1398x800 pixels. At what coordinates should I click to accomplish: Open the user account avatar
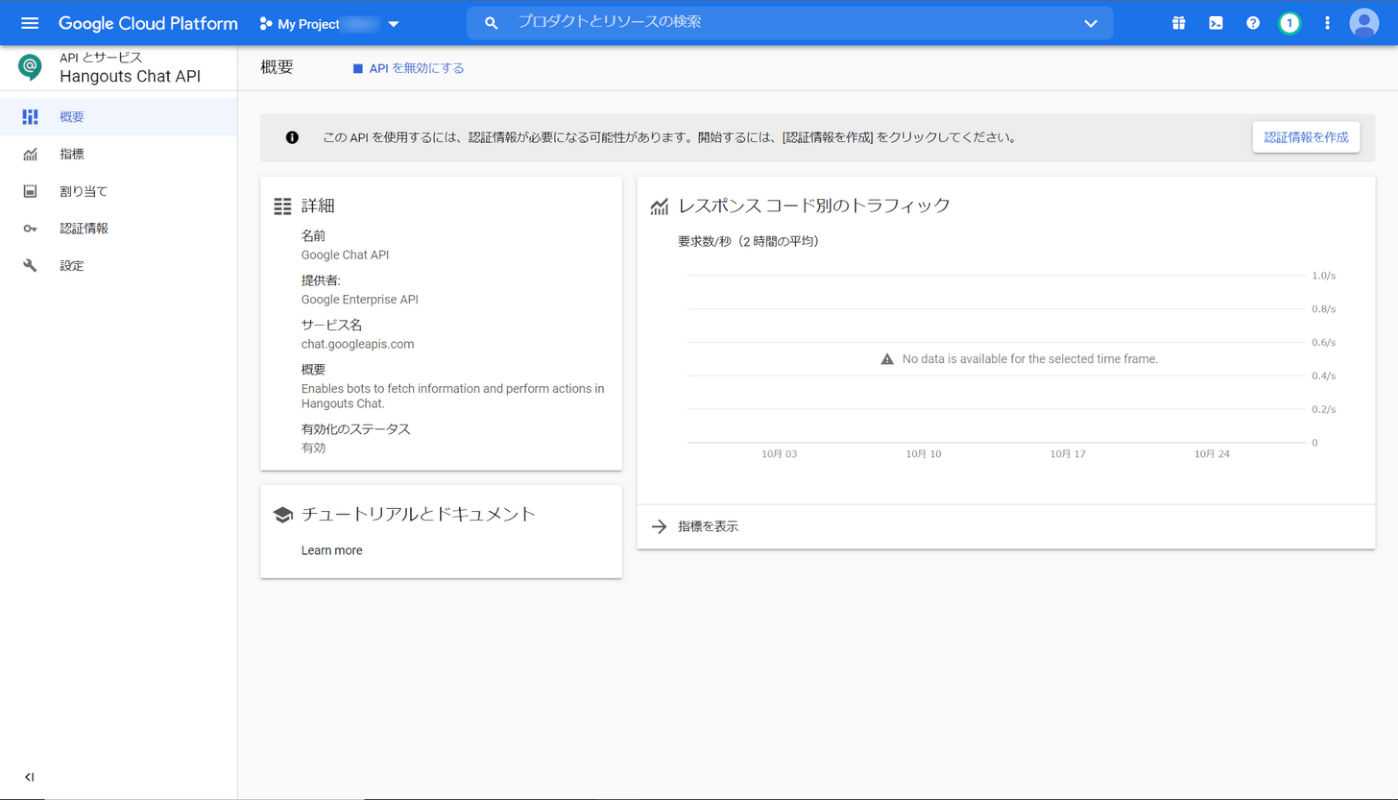1364,23
